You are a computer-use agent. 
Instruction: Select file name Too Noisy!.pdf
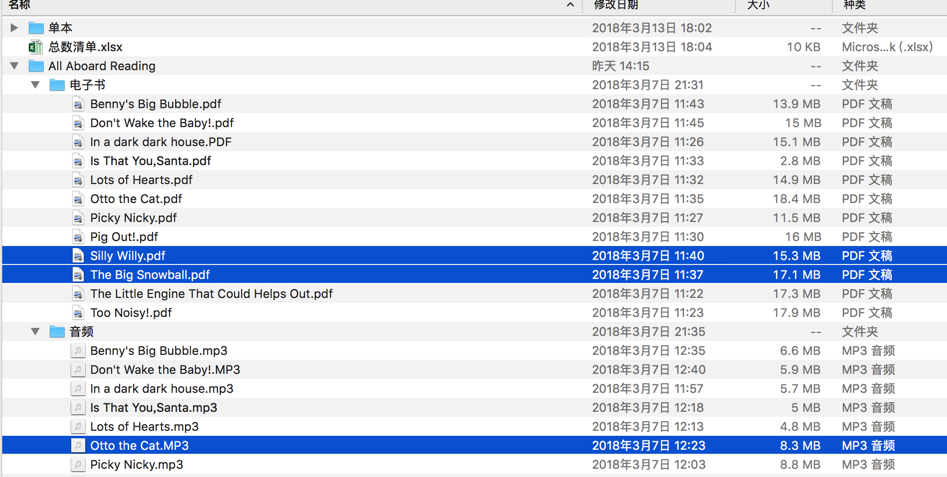[131, 313]
